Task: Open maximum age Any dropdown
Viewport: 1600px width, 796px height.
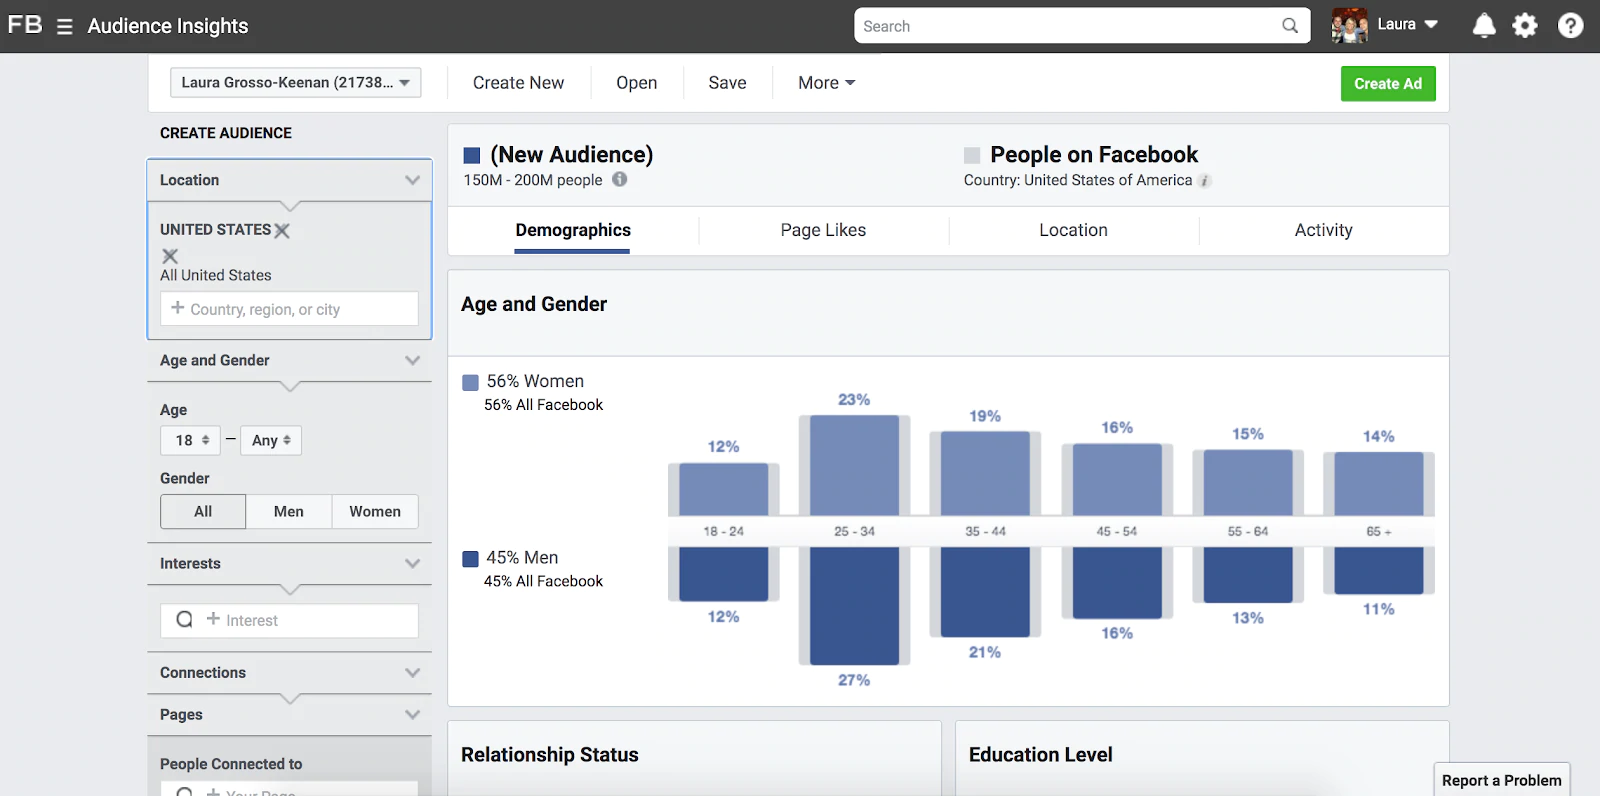Action: 270,440
